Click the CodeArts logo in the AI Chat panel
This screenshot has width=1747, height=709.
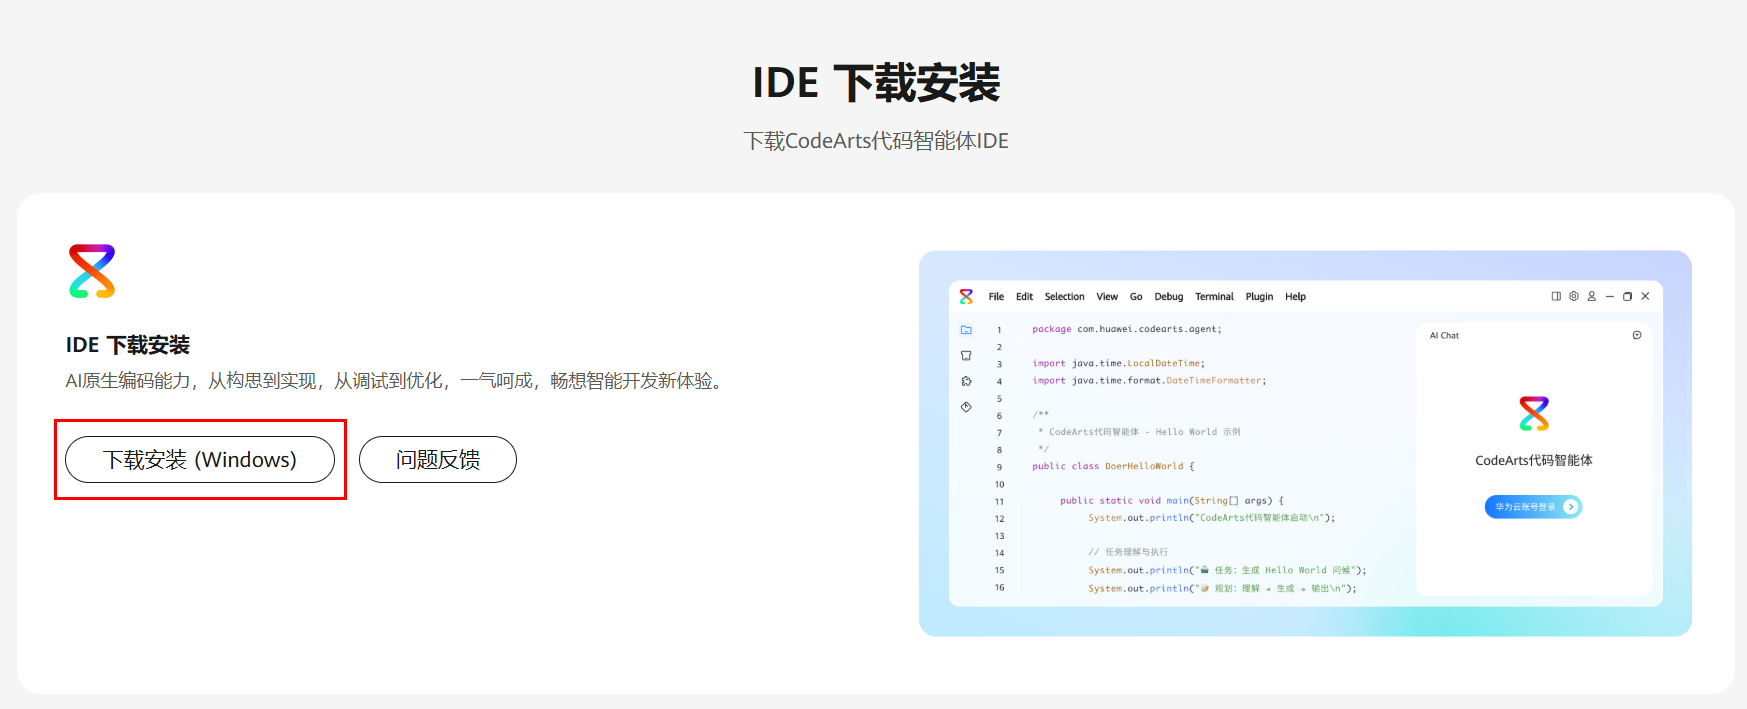(x=1534, y=413)
